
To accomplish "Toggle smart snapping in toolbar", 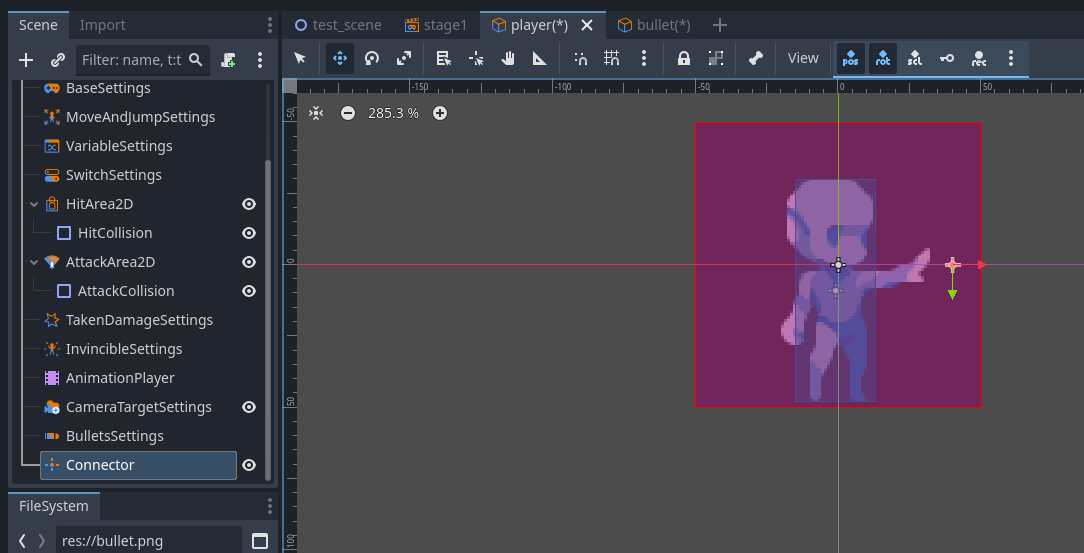I will pos(581,58).
